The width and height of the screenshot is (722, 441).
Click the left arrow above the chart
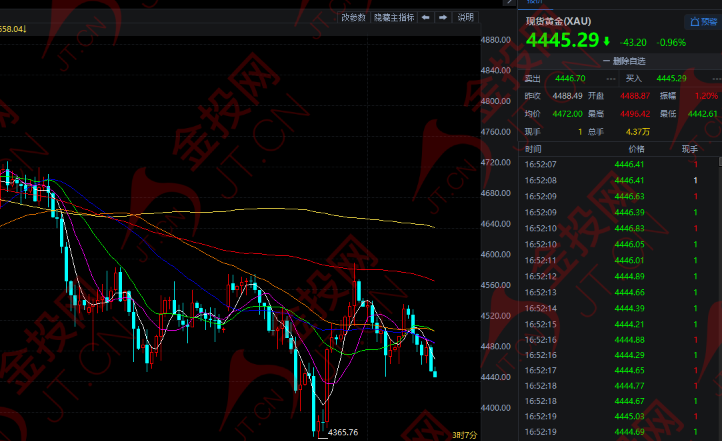pos(425,17)
